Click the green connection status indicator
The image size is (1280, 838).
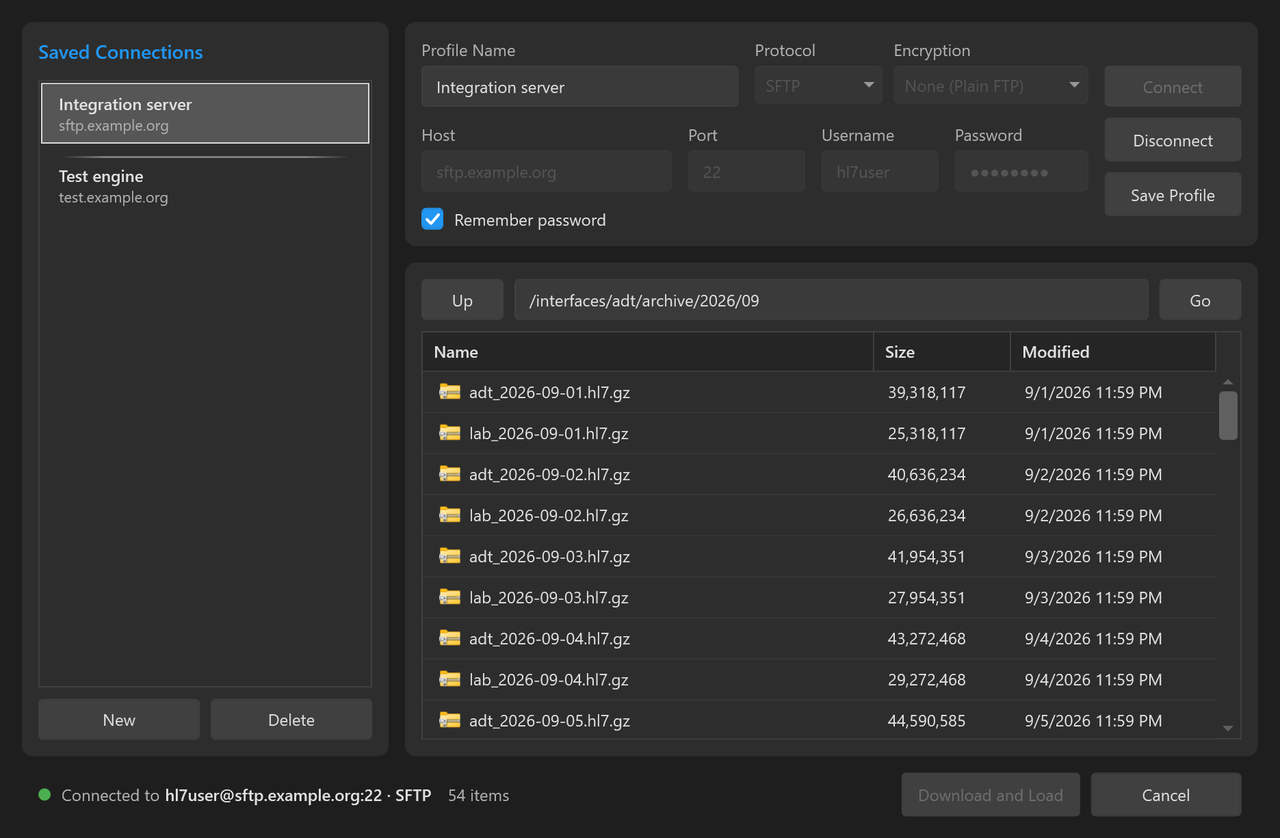point(44,795)
